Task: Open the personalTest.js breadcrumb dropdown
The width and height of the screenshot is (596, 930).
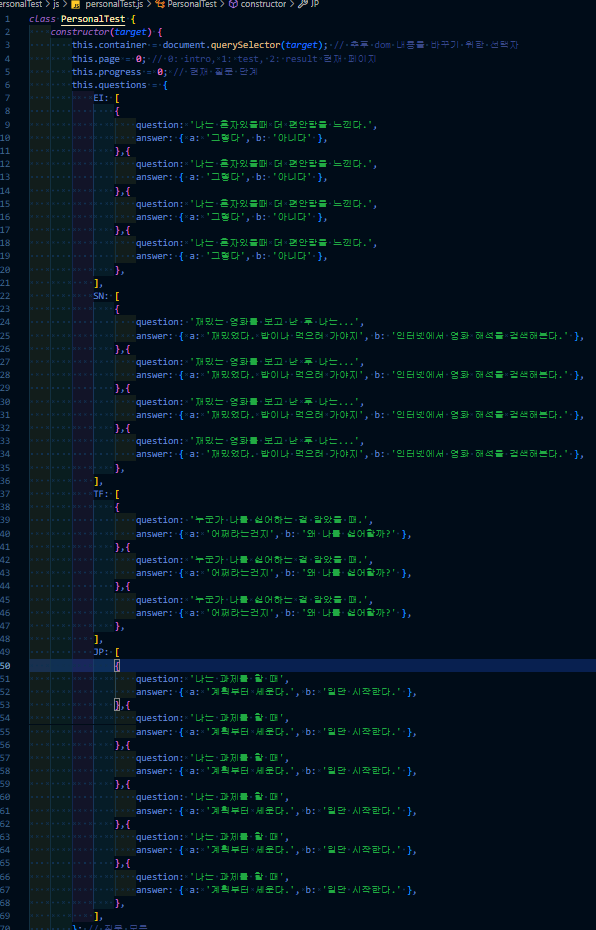Action: coord(114,4)
